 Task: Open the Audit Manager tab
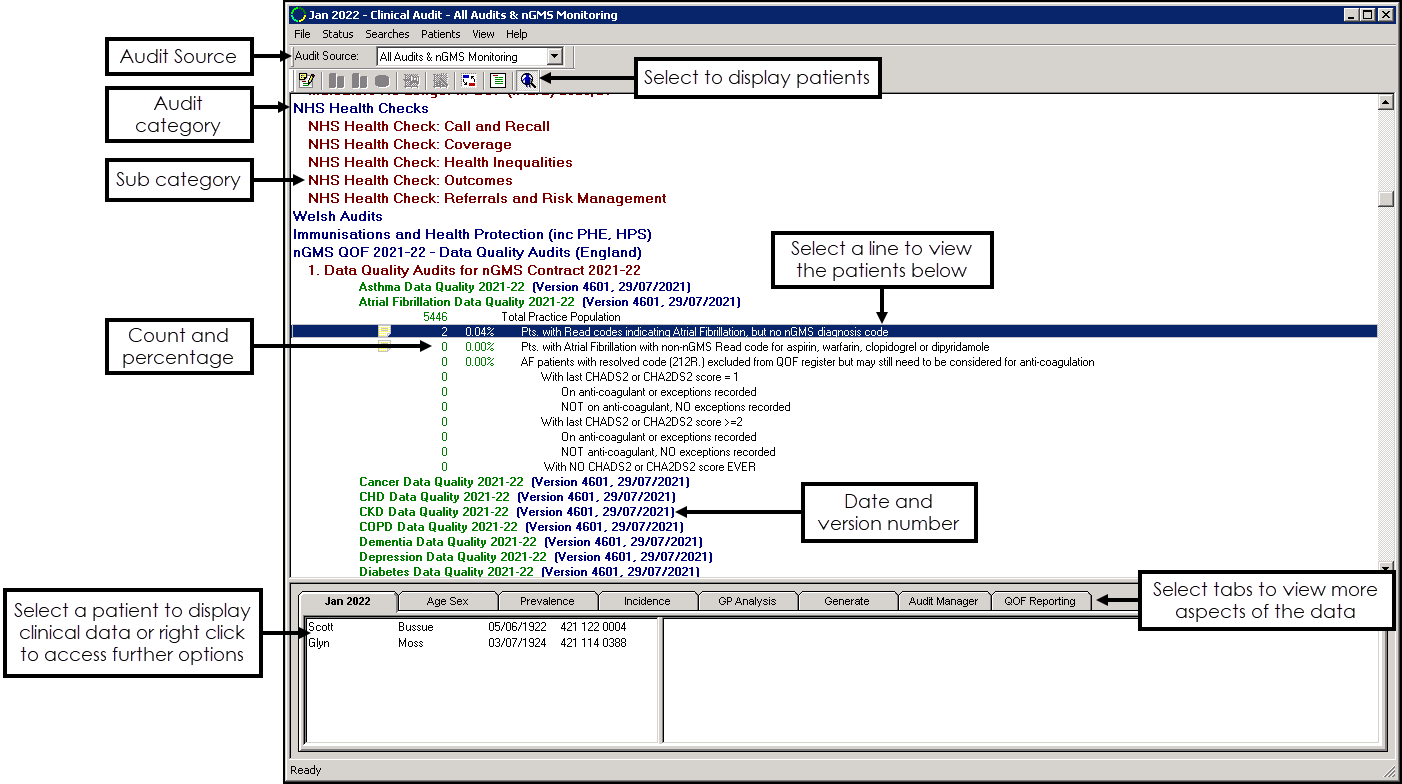[943, 601]
